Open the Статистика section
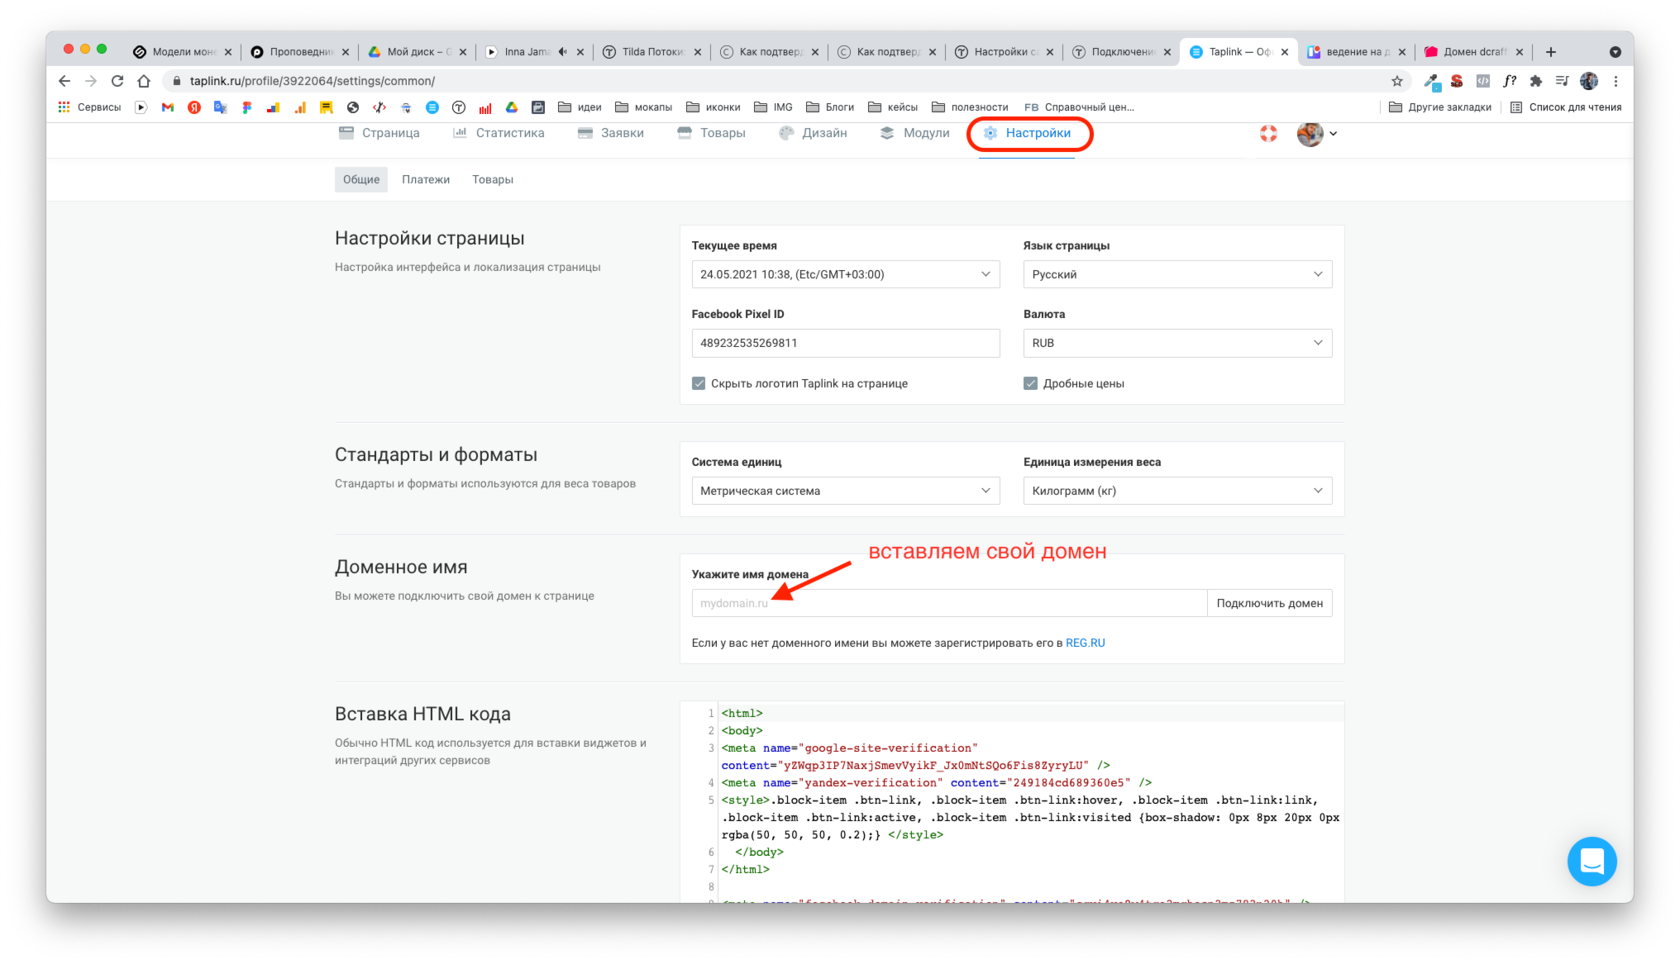Screen dimensions: 1680x964 coord(498,133)
